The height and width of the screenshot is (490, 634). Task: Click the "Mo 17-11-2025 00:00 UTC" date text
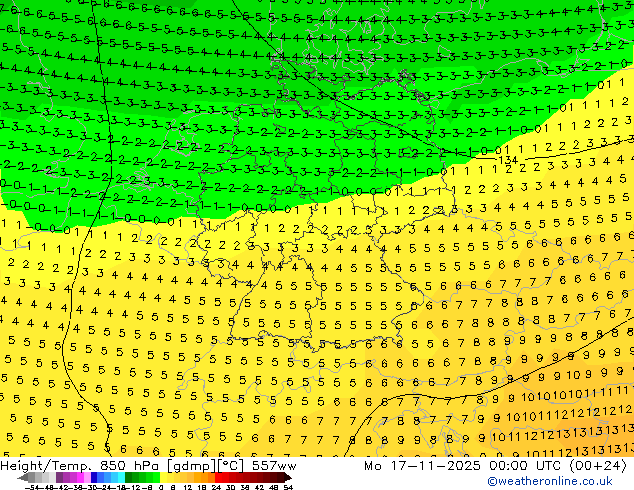point(464,466)
